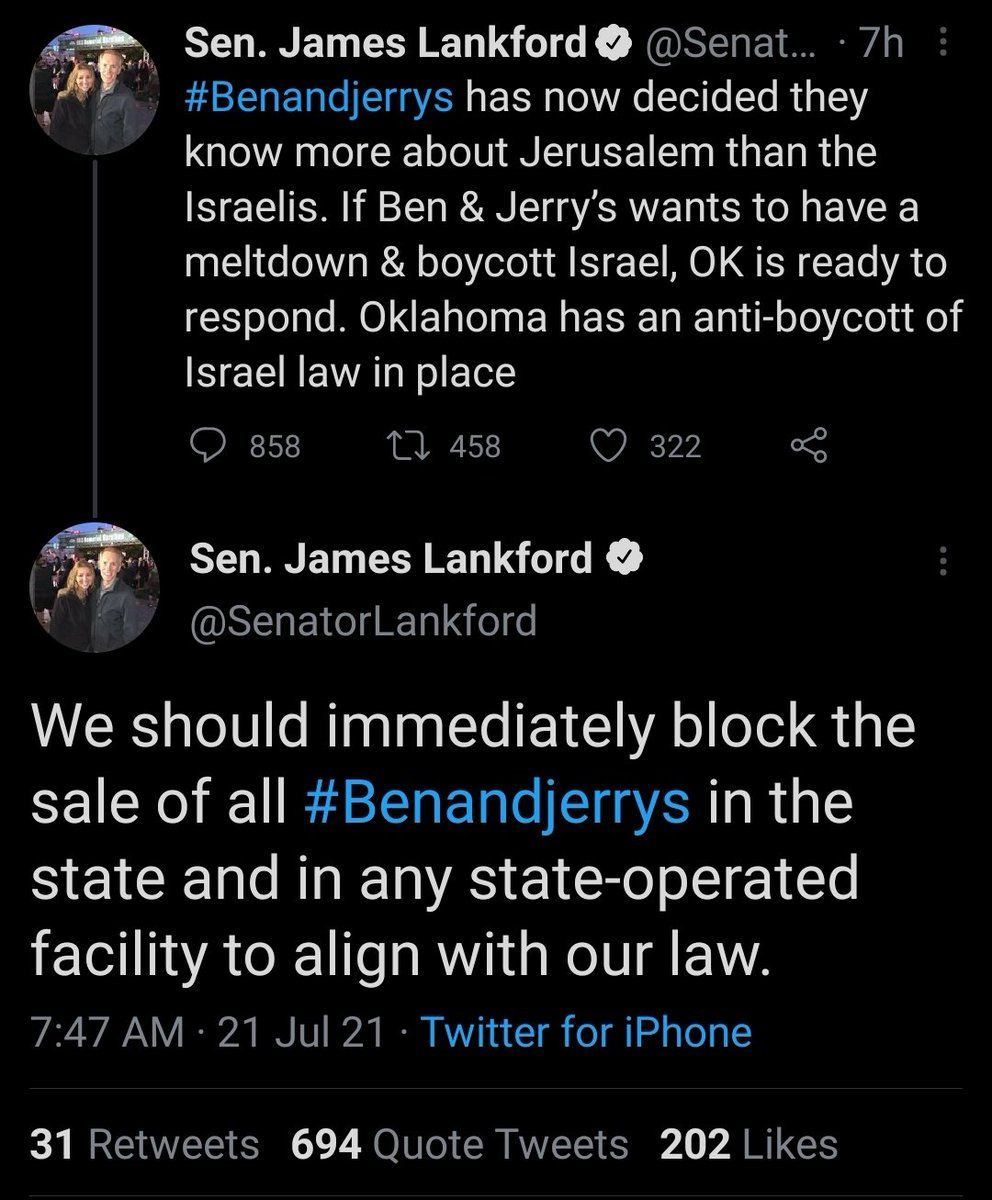View the 31 Retweets list
The width and height of the screenshot is (992, 1200).
144,1144
